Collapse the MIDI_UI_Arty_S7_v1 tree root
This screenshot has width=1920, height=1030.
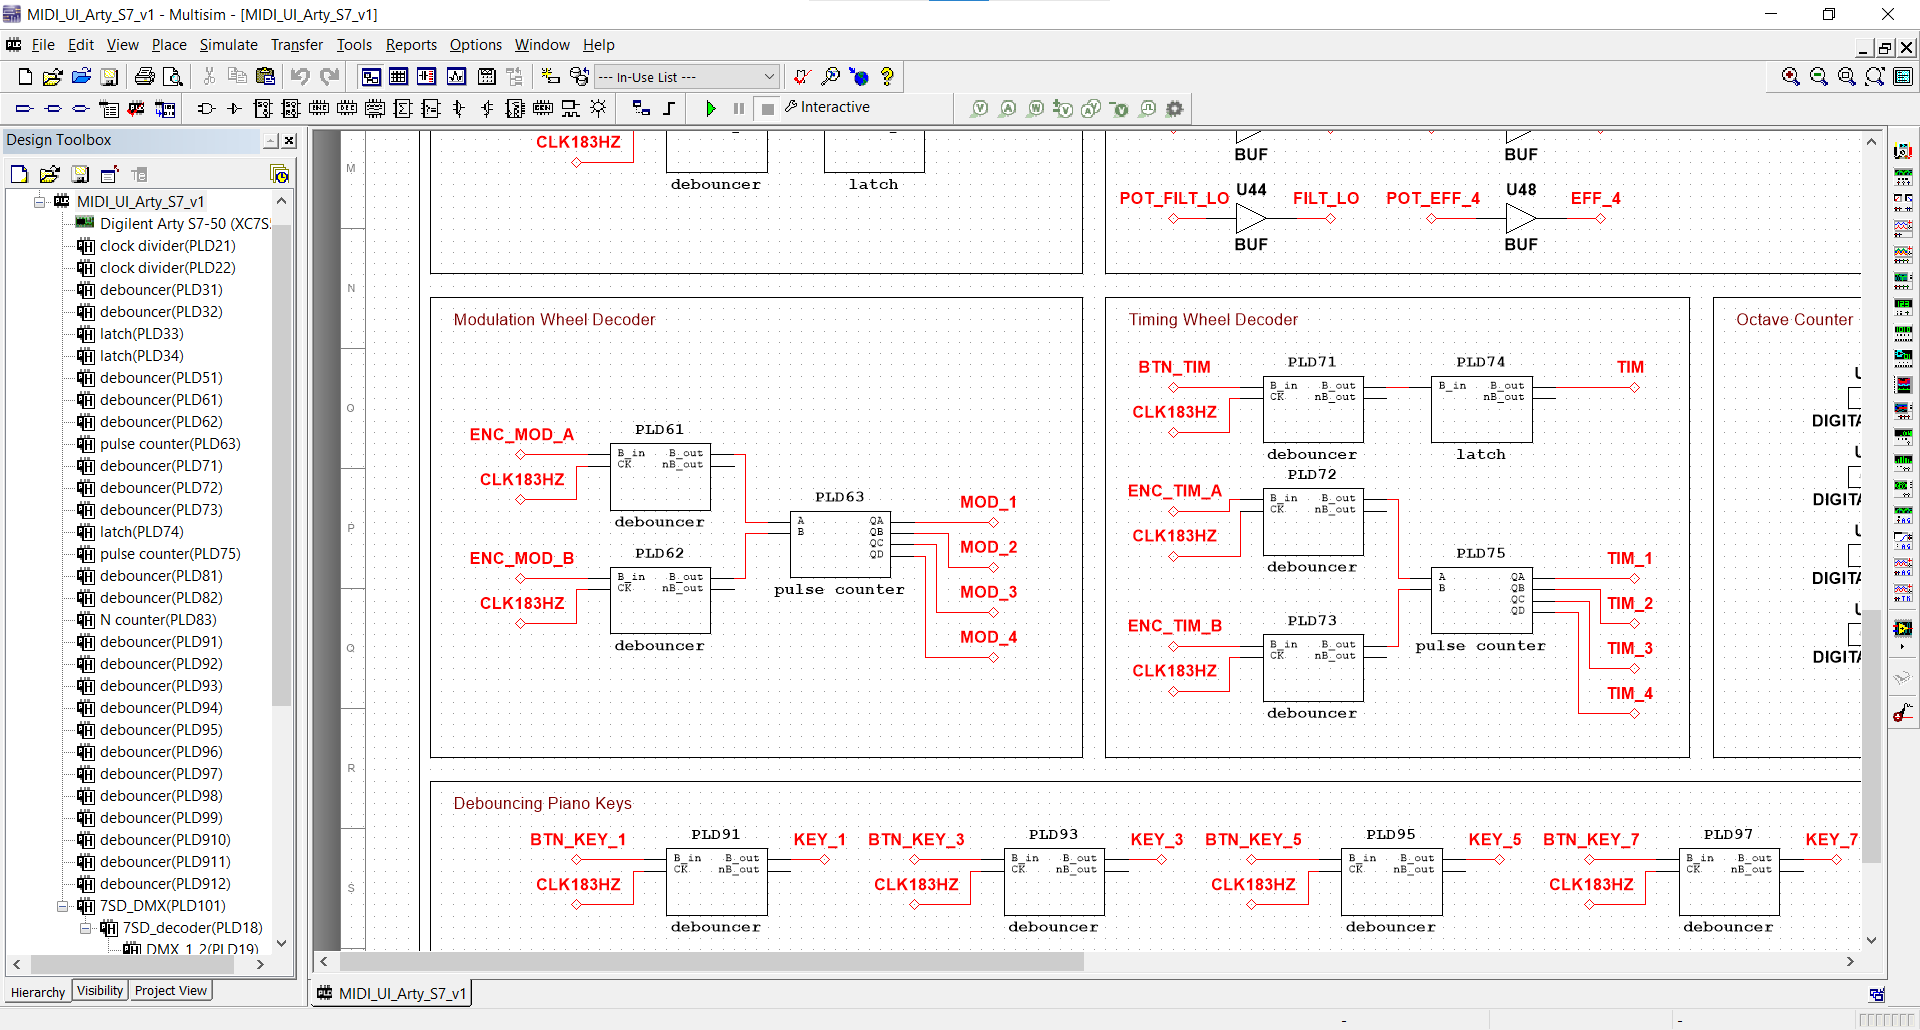click(40, 202)
